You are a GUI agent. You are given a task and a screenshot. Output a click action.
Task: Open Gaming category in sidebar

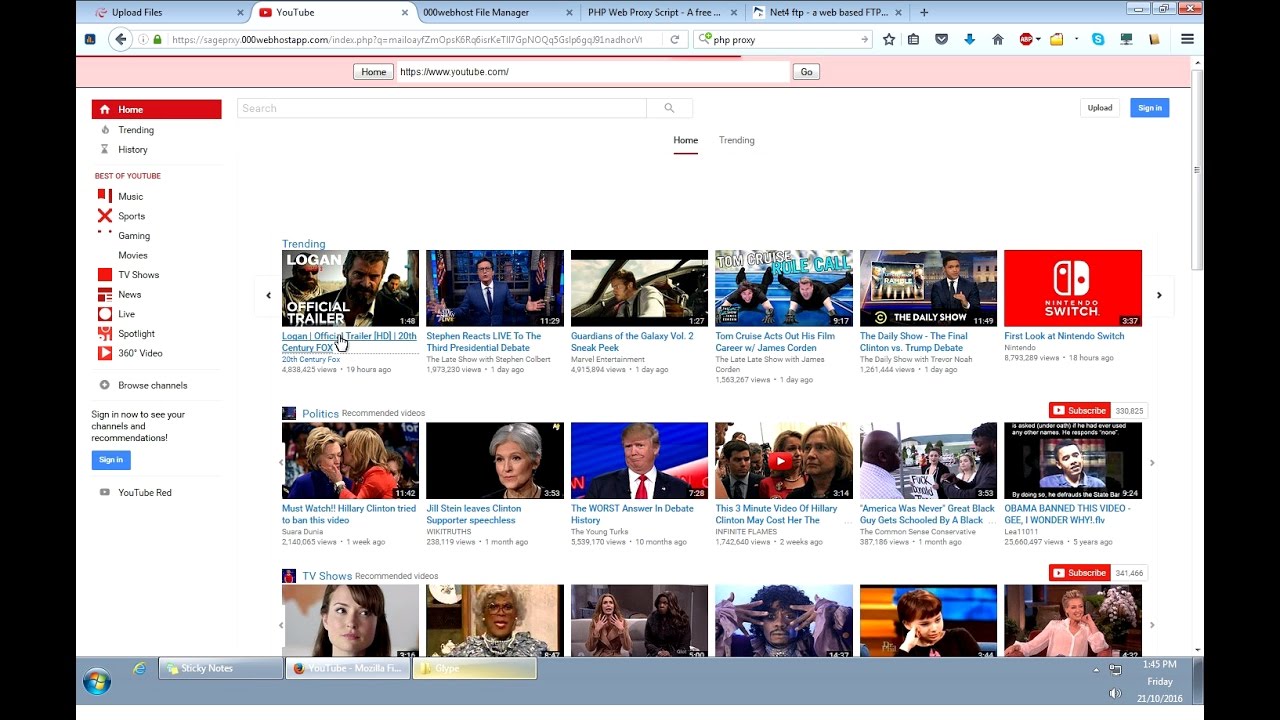click(134, 236)
